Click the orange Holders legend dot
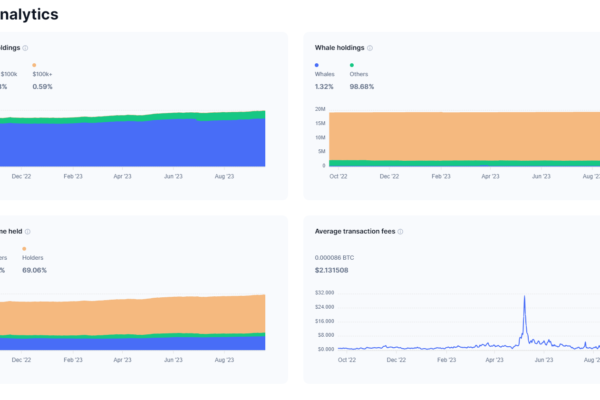 point(24,248)
